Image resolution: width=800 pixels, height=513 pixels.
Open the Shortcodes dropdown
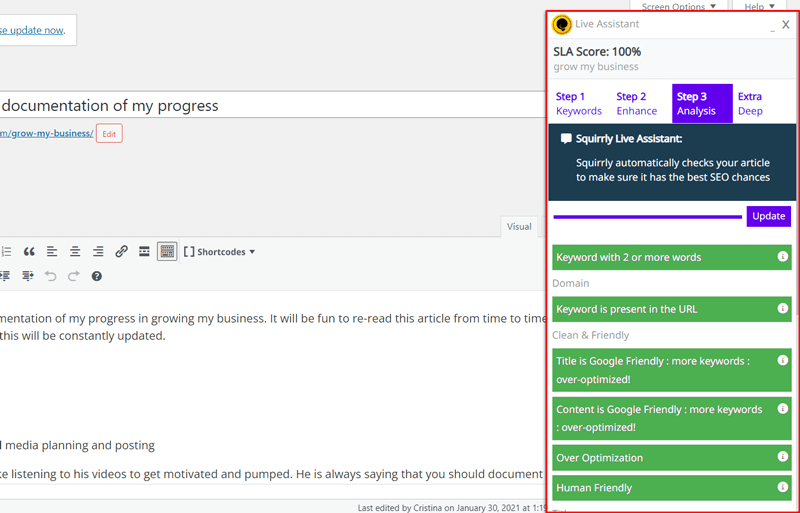click(219, 252)
